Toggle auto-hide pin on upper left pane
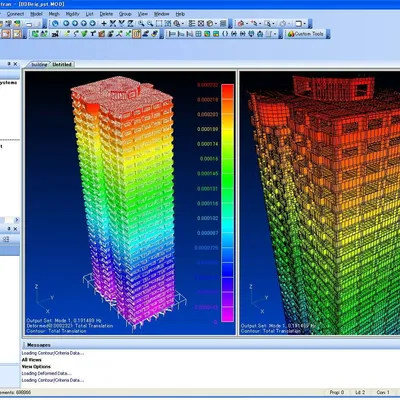Image resolution: width=400 pixels, height=400 pixels. 9,64
